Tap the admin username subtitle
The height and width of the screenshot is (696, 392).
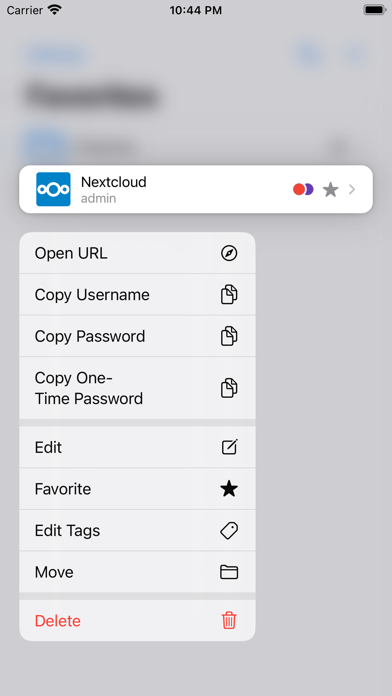pos(99,198)
